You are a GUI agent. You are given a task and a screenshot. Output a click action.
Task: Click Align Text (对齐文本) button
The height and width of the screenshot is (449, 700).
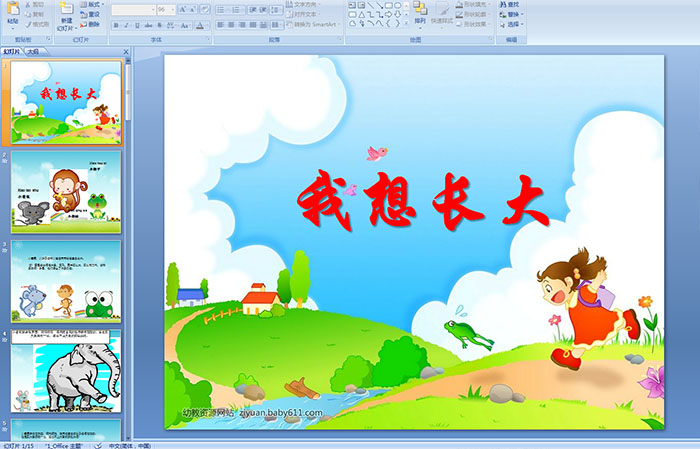pos(301,14)
